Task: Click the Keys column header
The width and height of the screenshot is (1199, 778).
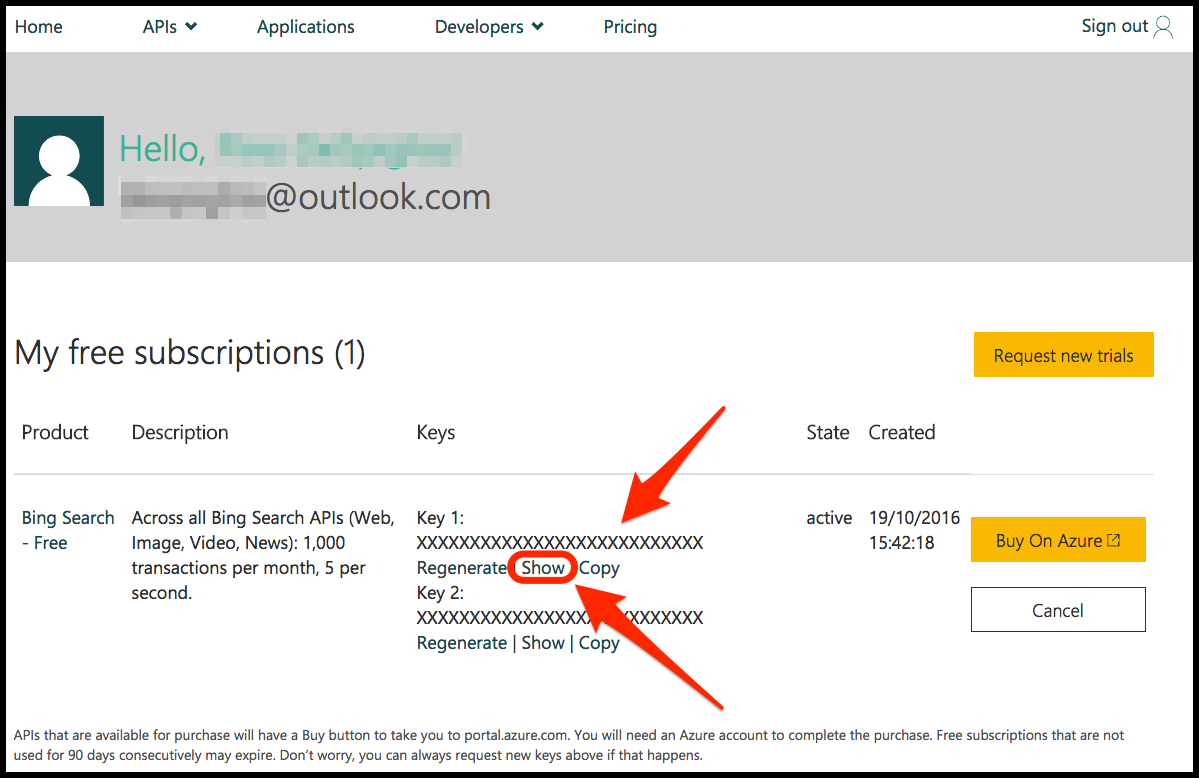Action: 436,432
